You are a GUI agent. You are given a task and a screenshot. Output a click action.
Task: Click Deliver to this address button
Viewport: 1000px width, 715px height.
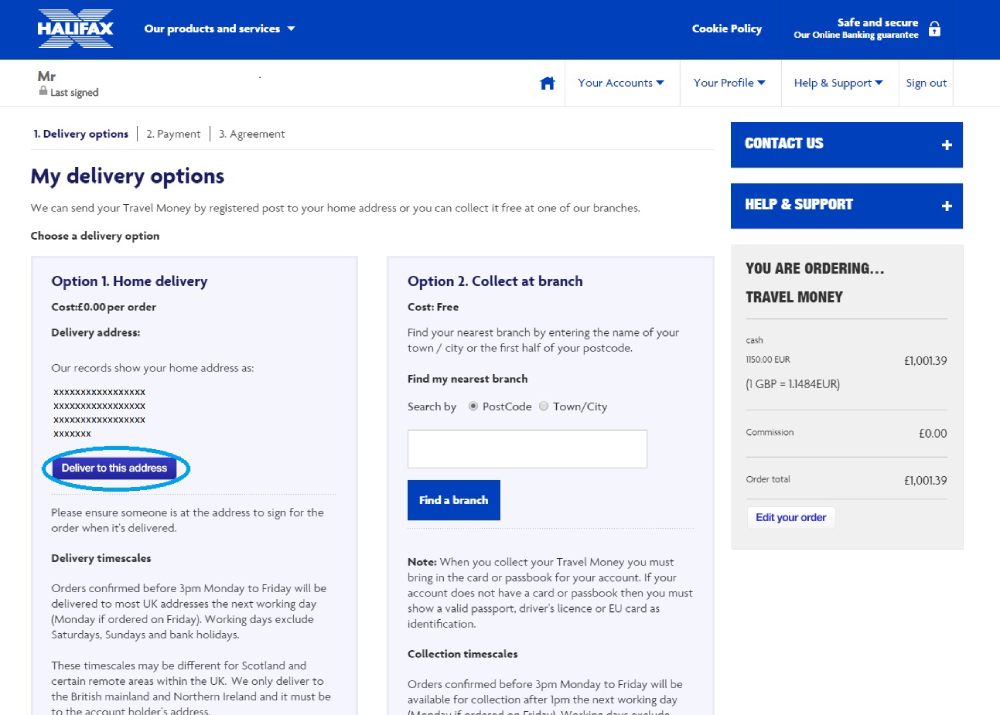115,468
